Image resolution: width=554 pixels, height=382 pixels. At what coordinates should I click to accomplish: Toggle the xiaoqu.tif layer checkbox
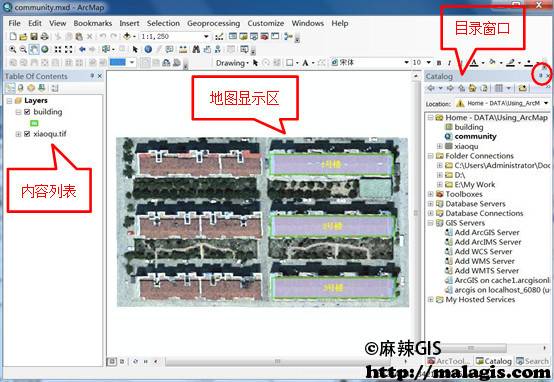point(27,134)
